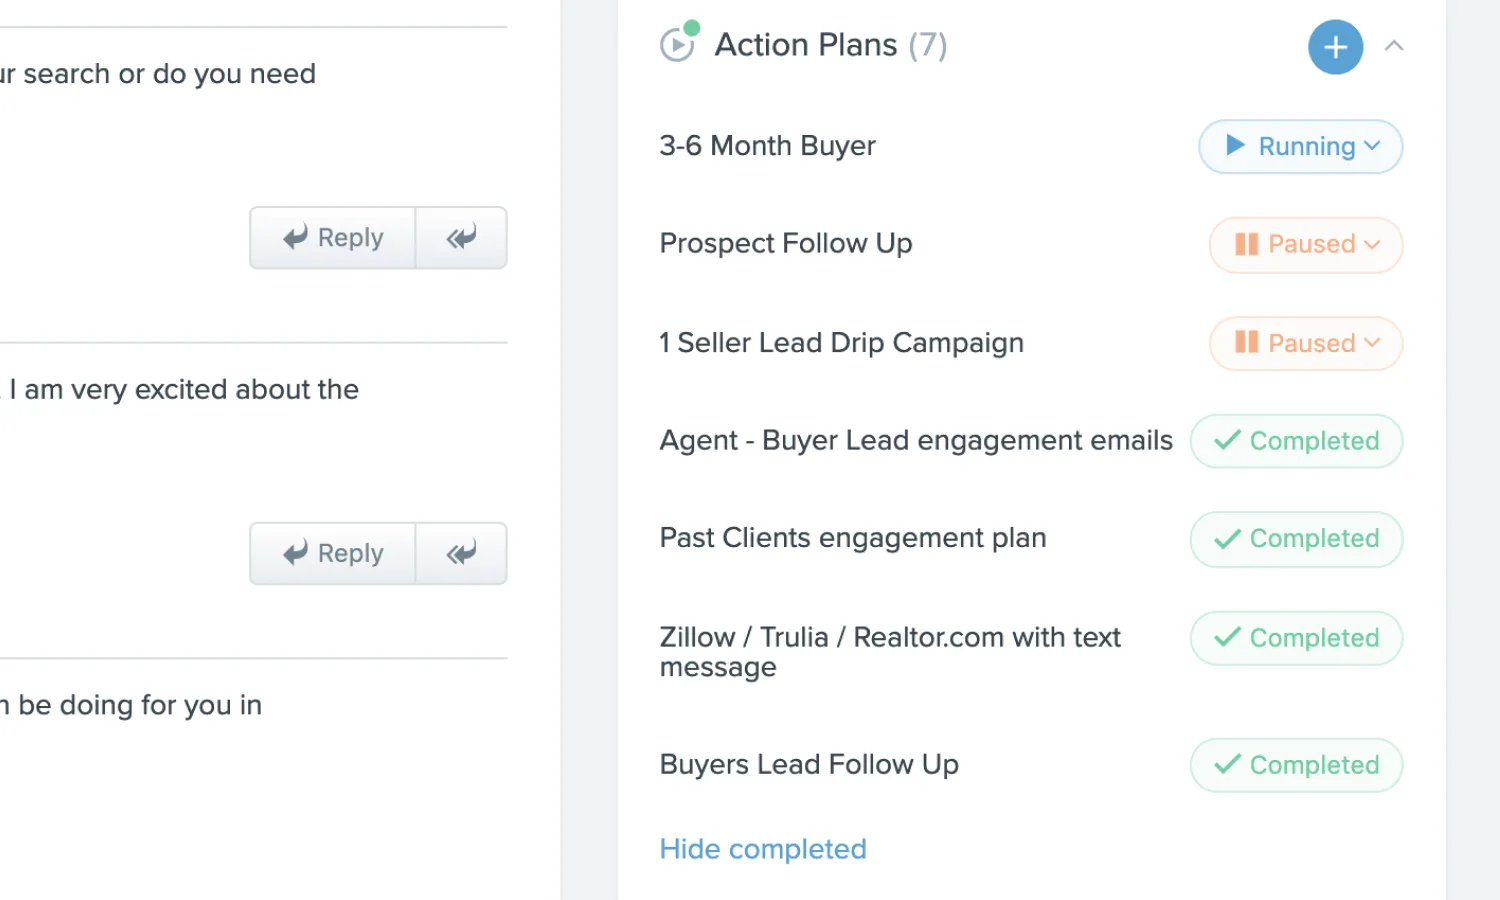Click the reply arrow icon on first Reply button

[295, 238]
